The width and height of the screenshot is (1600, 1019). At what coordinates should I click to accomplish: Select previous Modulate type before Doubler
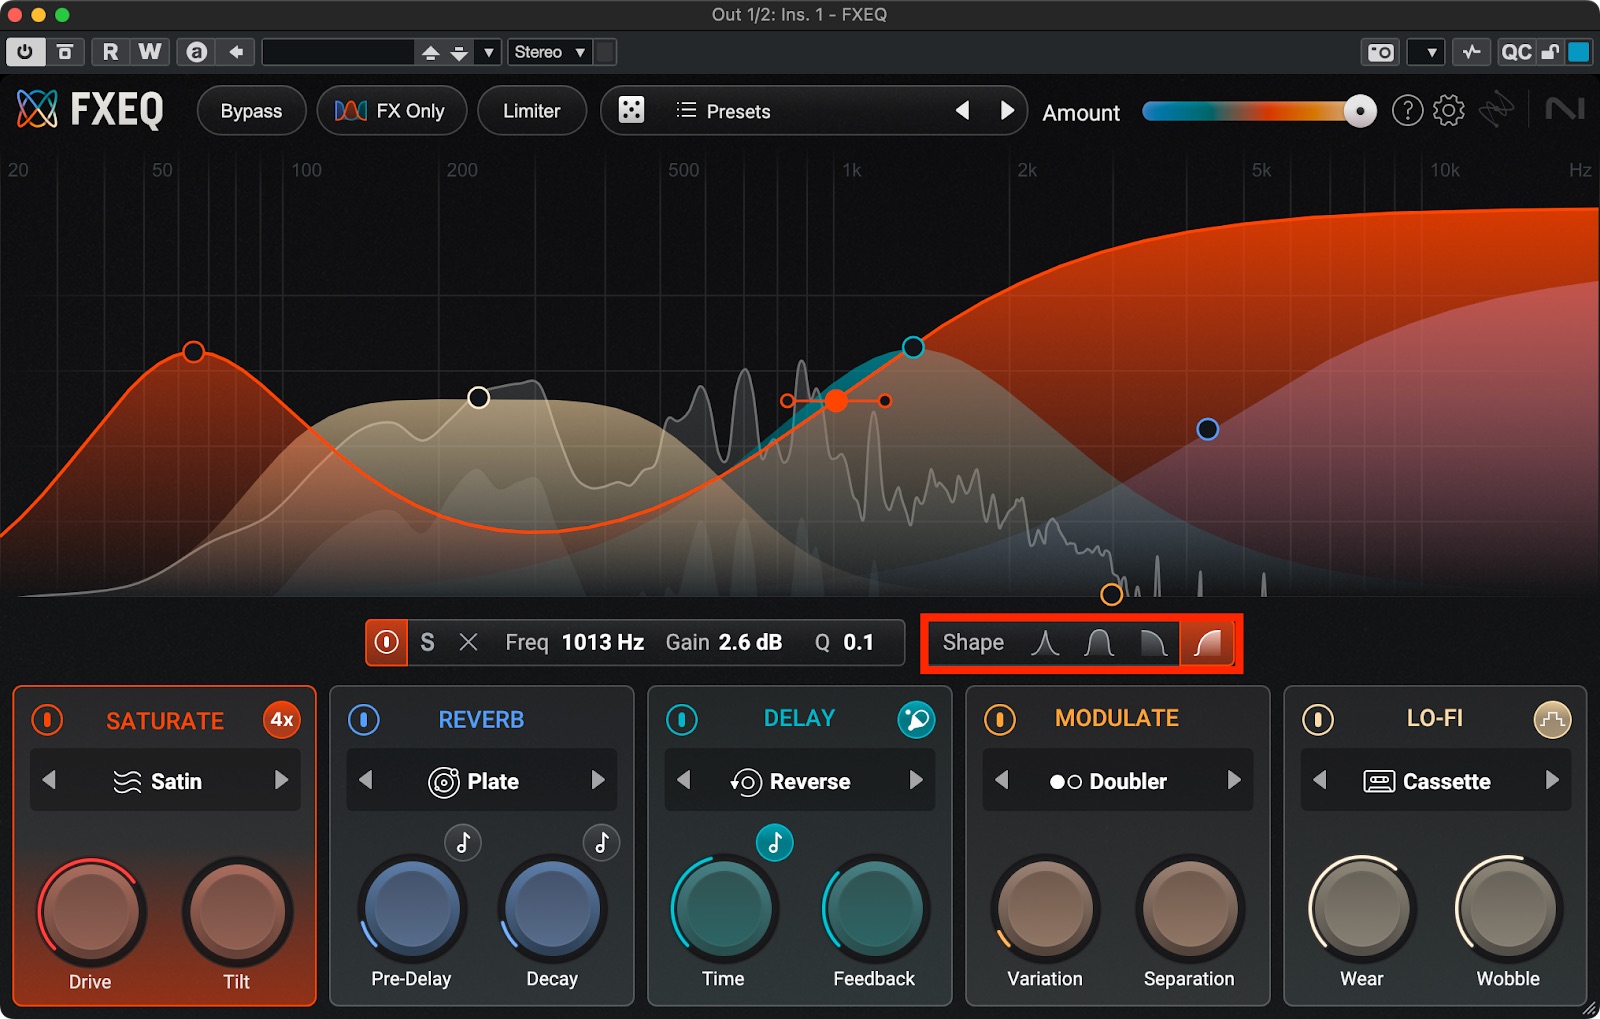click(1002, 780)
